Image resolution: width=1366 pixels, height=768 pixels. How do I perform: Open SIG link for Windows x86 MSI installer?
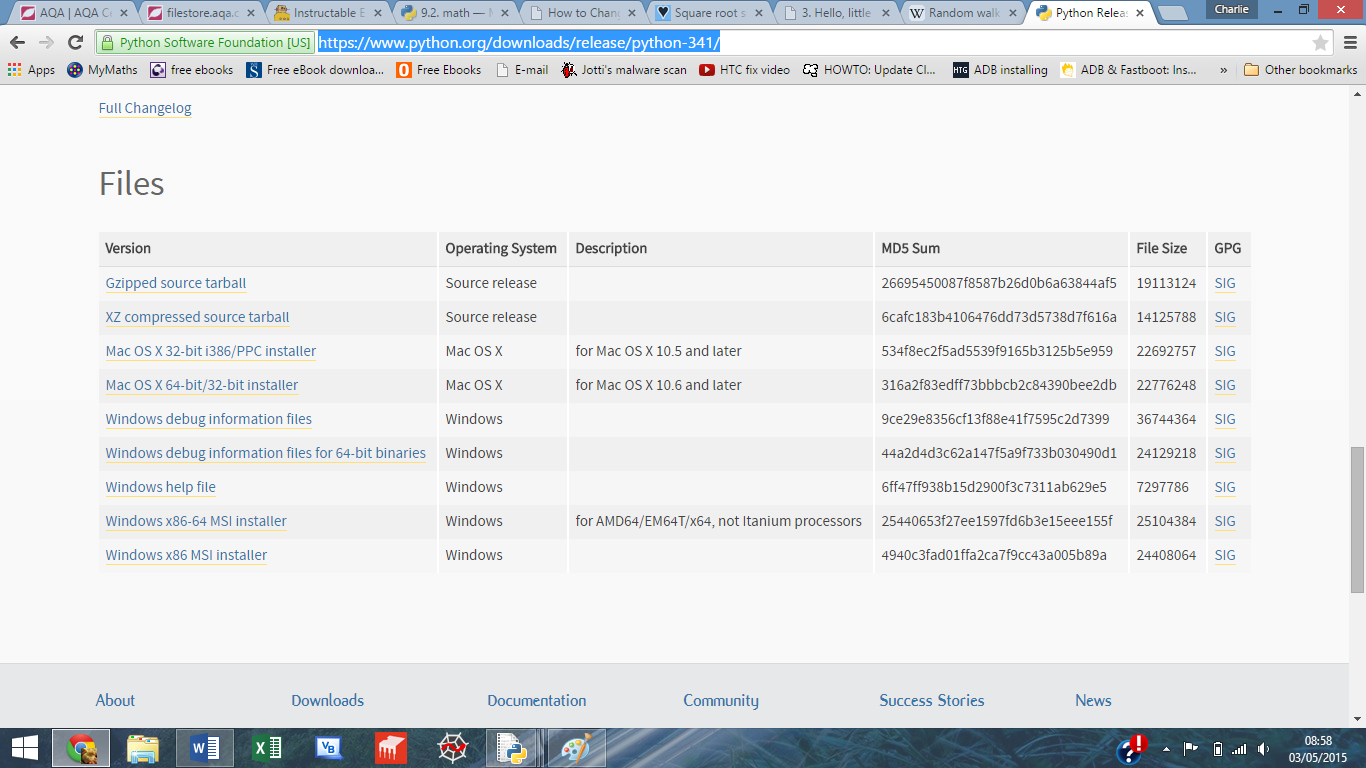[x=1225, y=555]
